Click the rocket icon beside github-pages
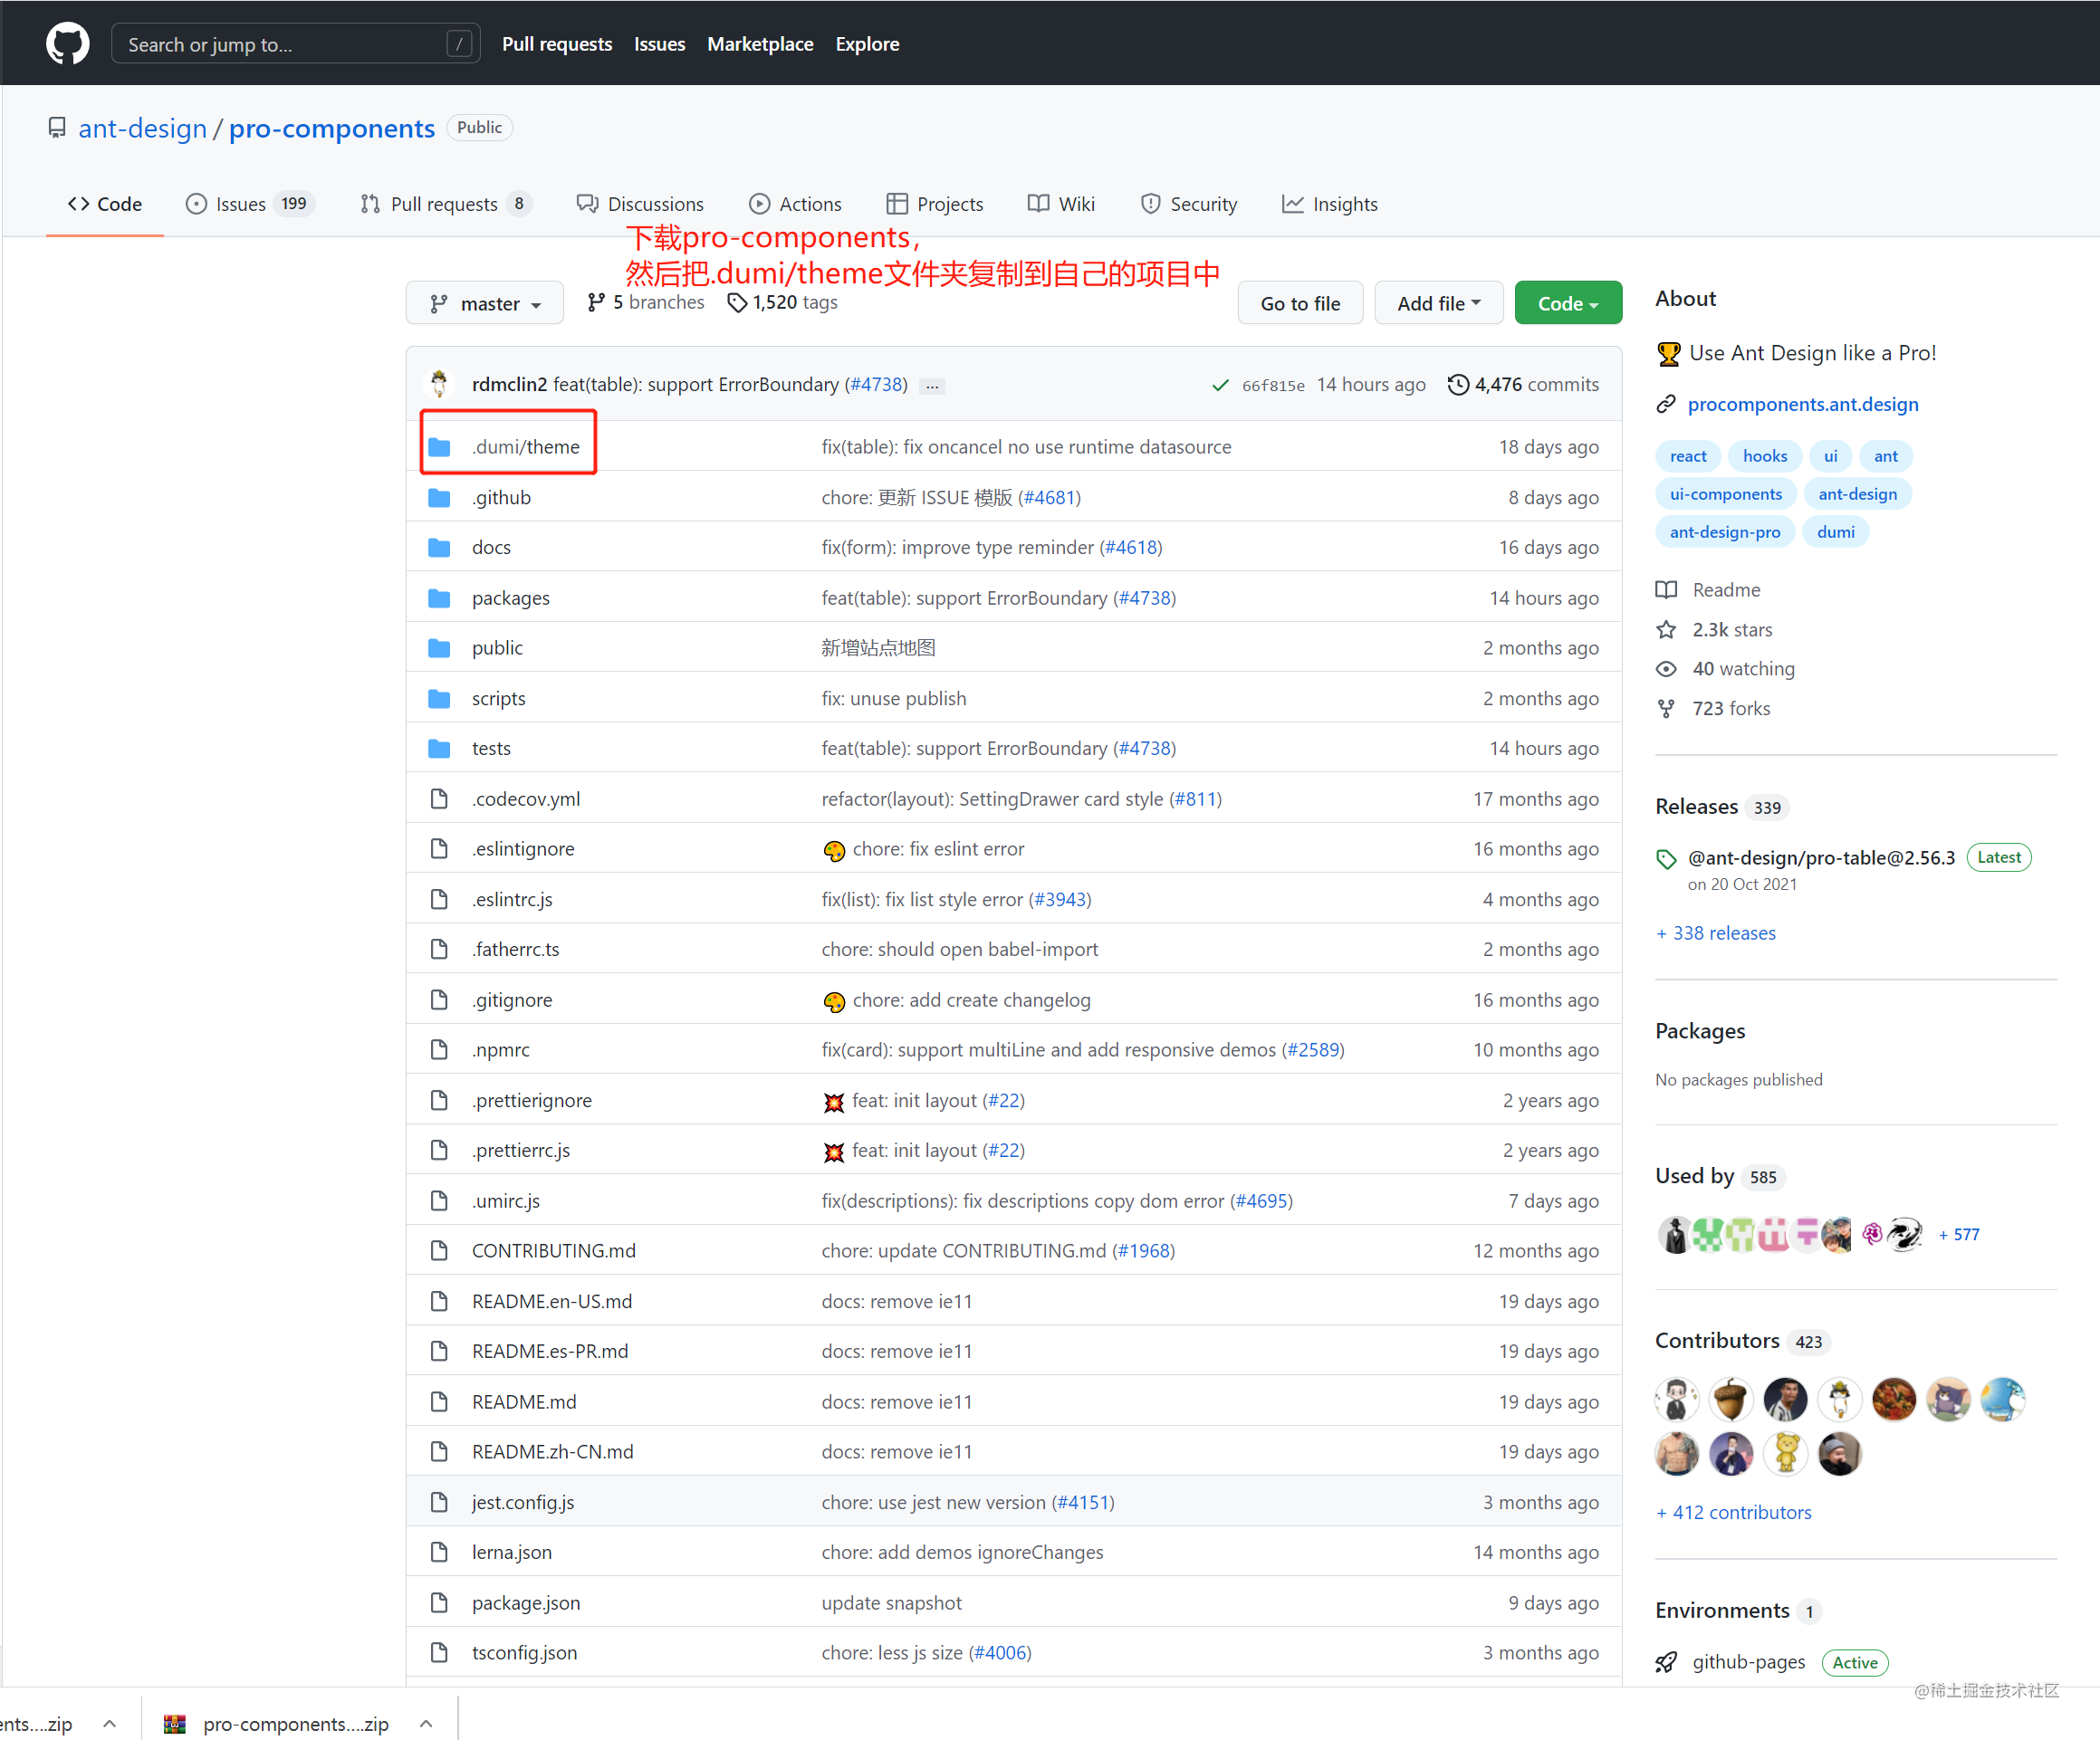 1666,1662
